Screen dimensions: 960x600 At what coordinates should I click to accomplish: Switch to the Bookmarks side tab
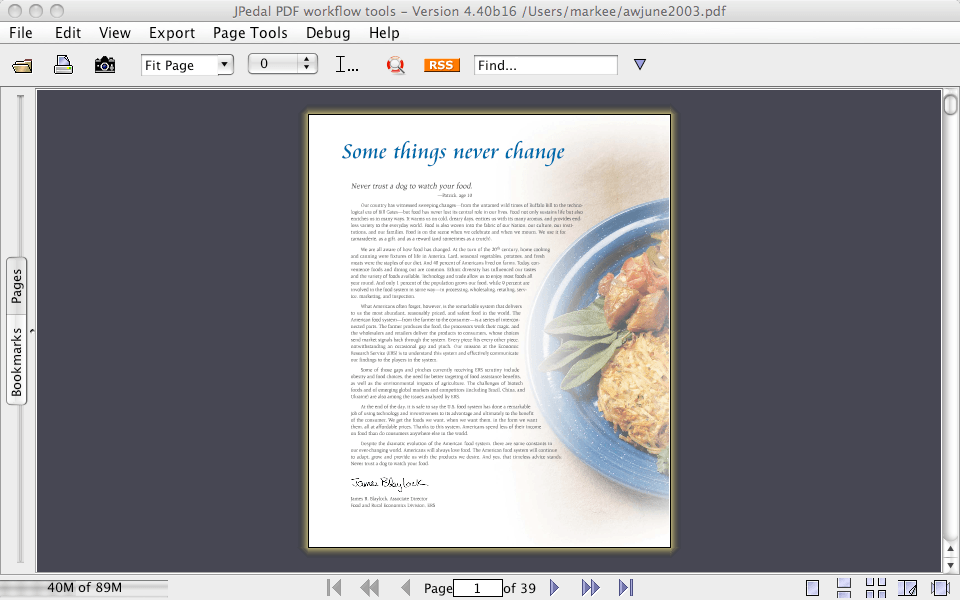pos(17,363)
